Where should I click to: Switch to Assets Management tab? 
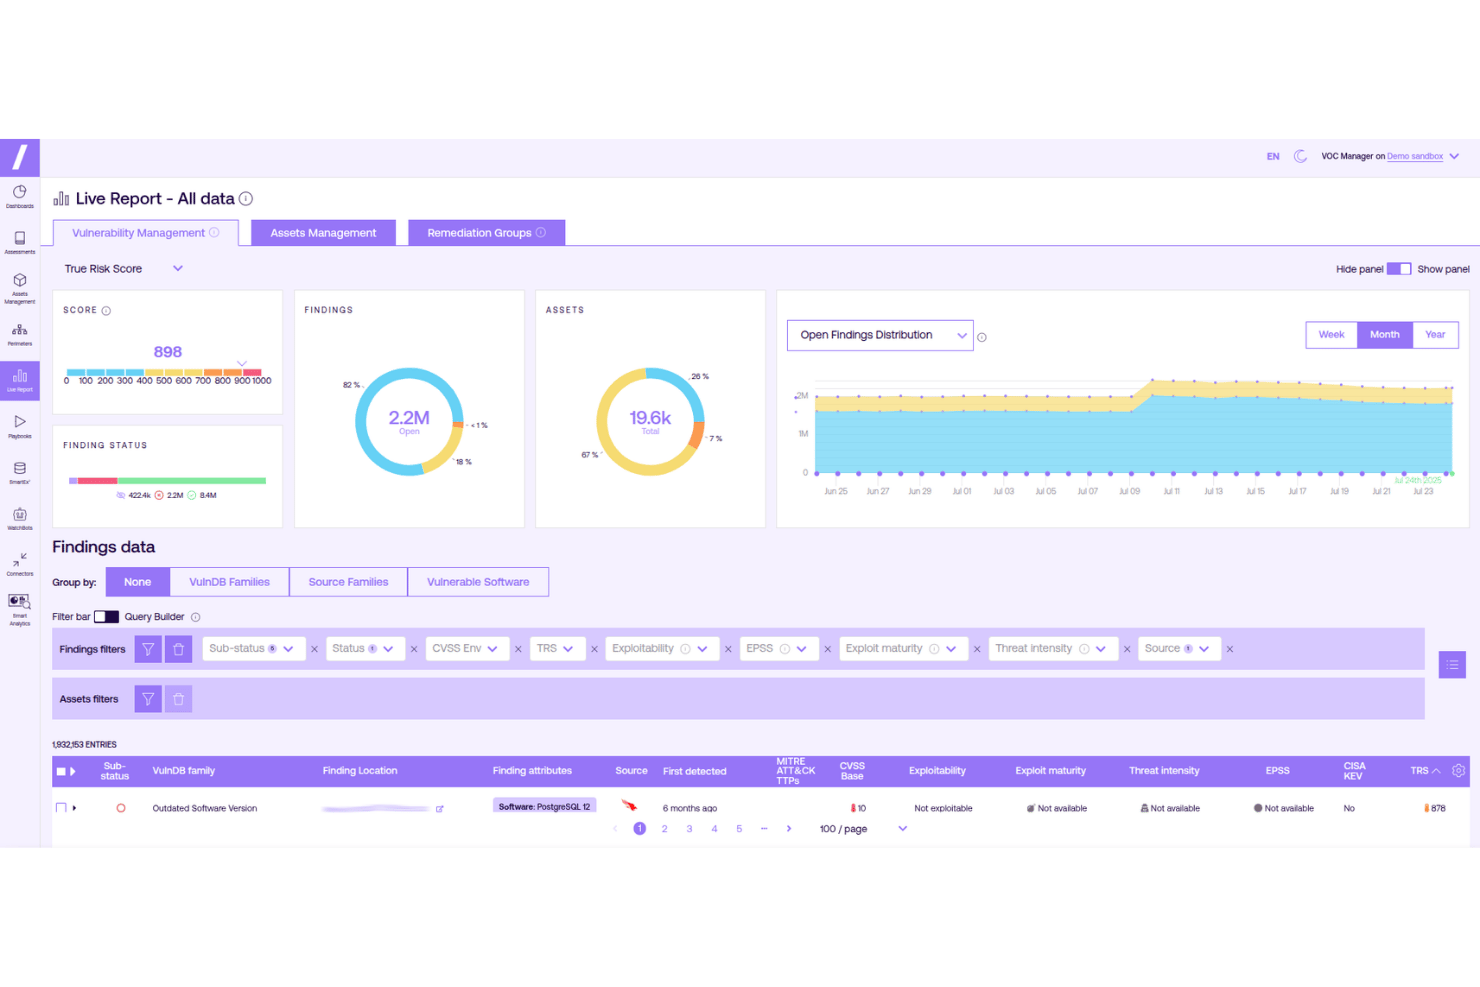(x=323, y=233)
